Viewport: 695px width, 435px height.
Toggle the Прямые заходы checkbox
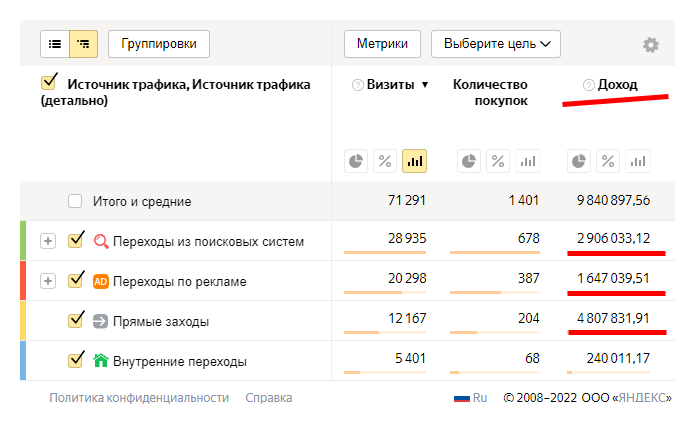(x=75, y=320)
